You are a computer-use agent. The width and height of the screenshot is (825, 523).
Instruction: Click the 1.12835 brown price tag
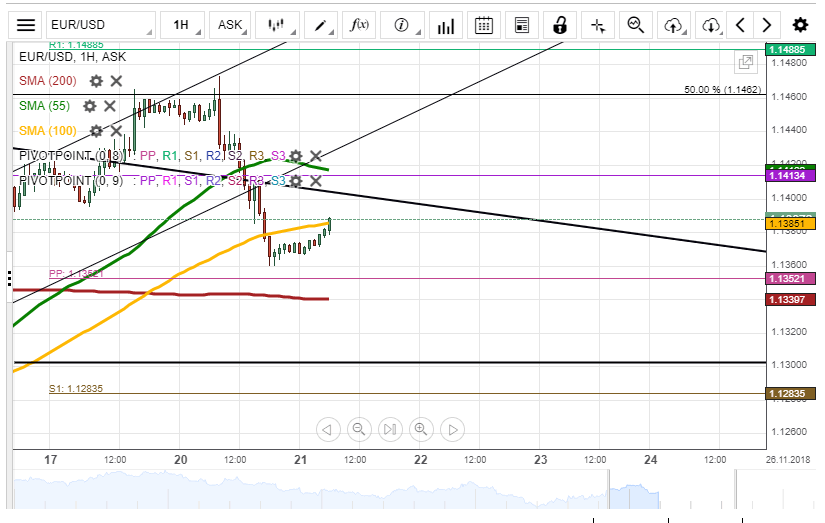(790, 394)
